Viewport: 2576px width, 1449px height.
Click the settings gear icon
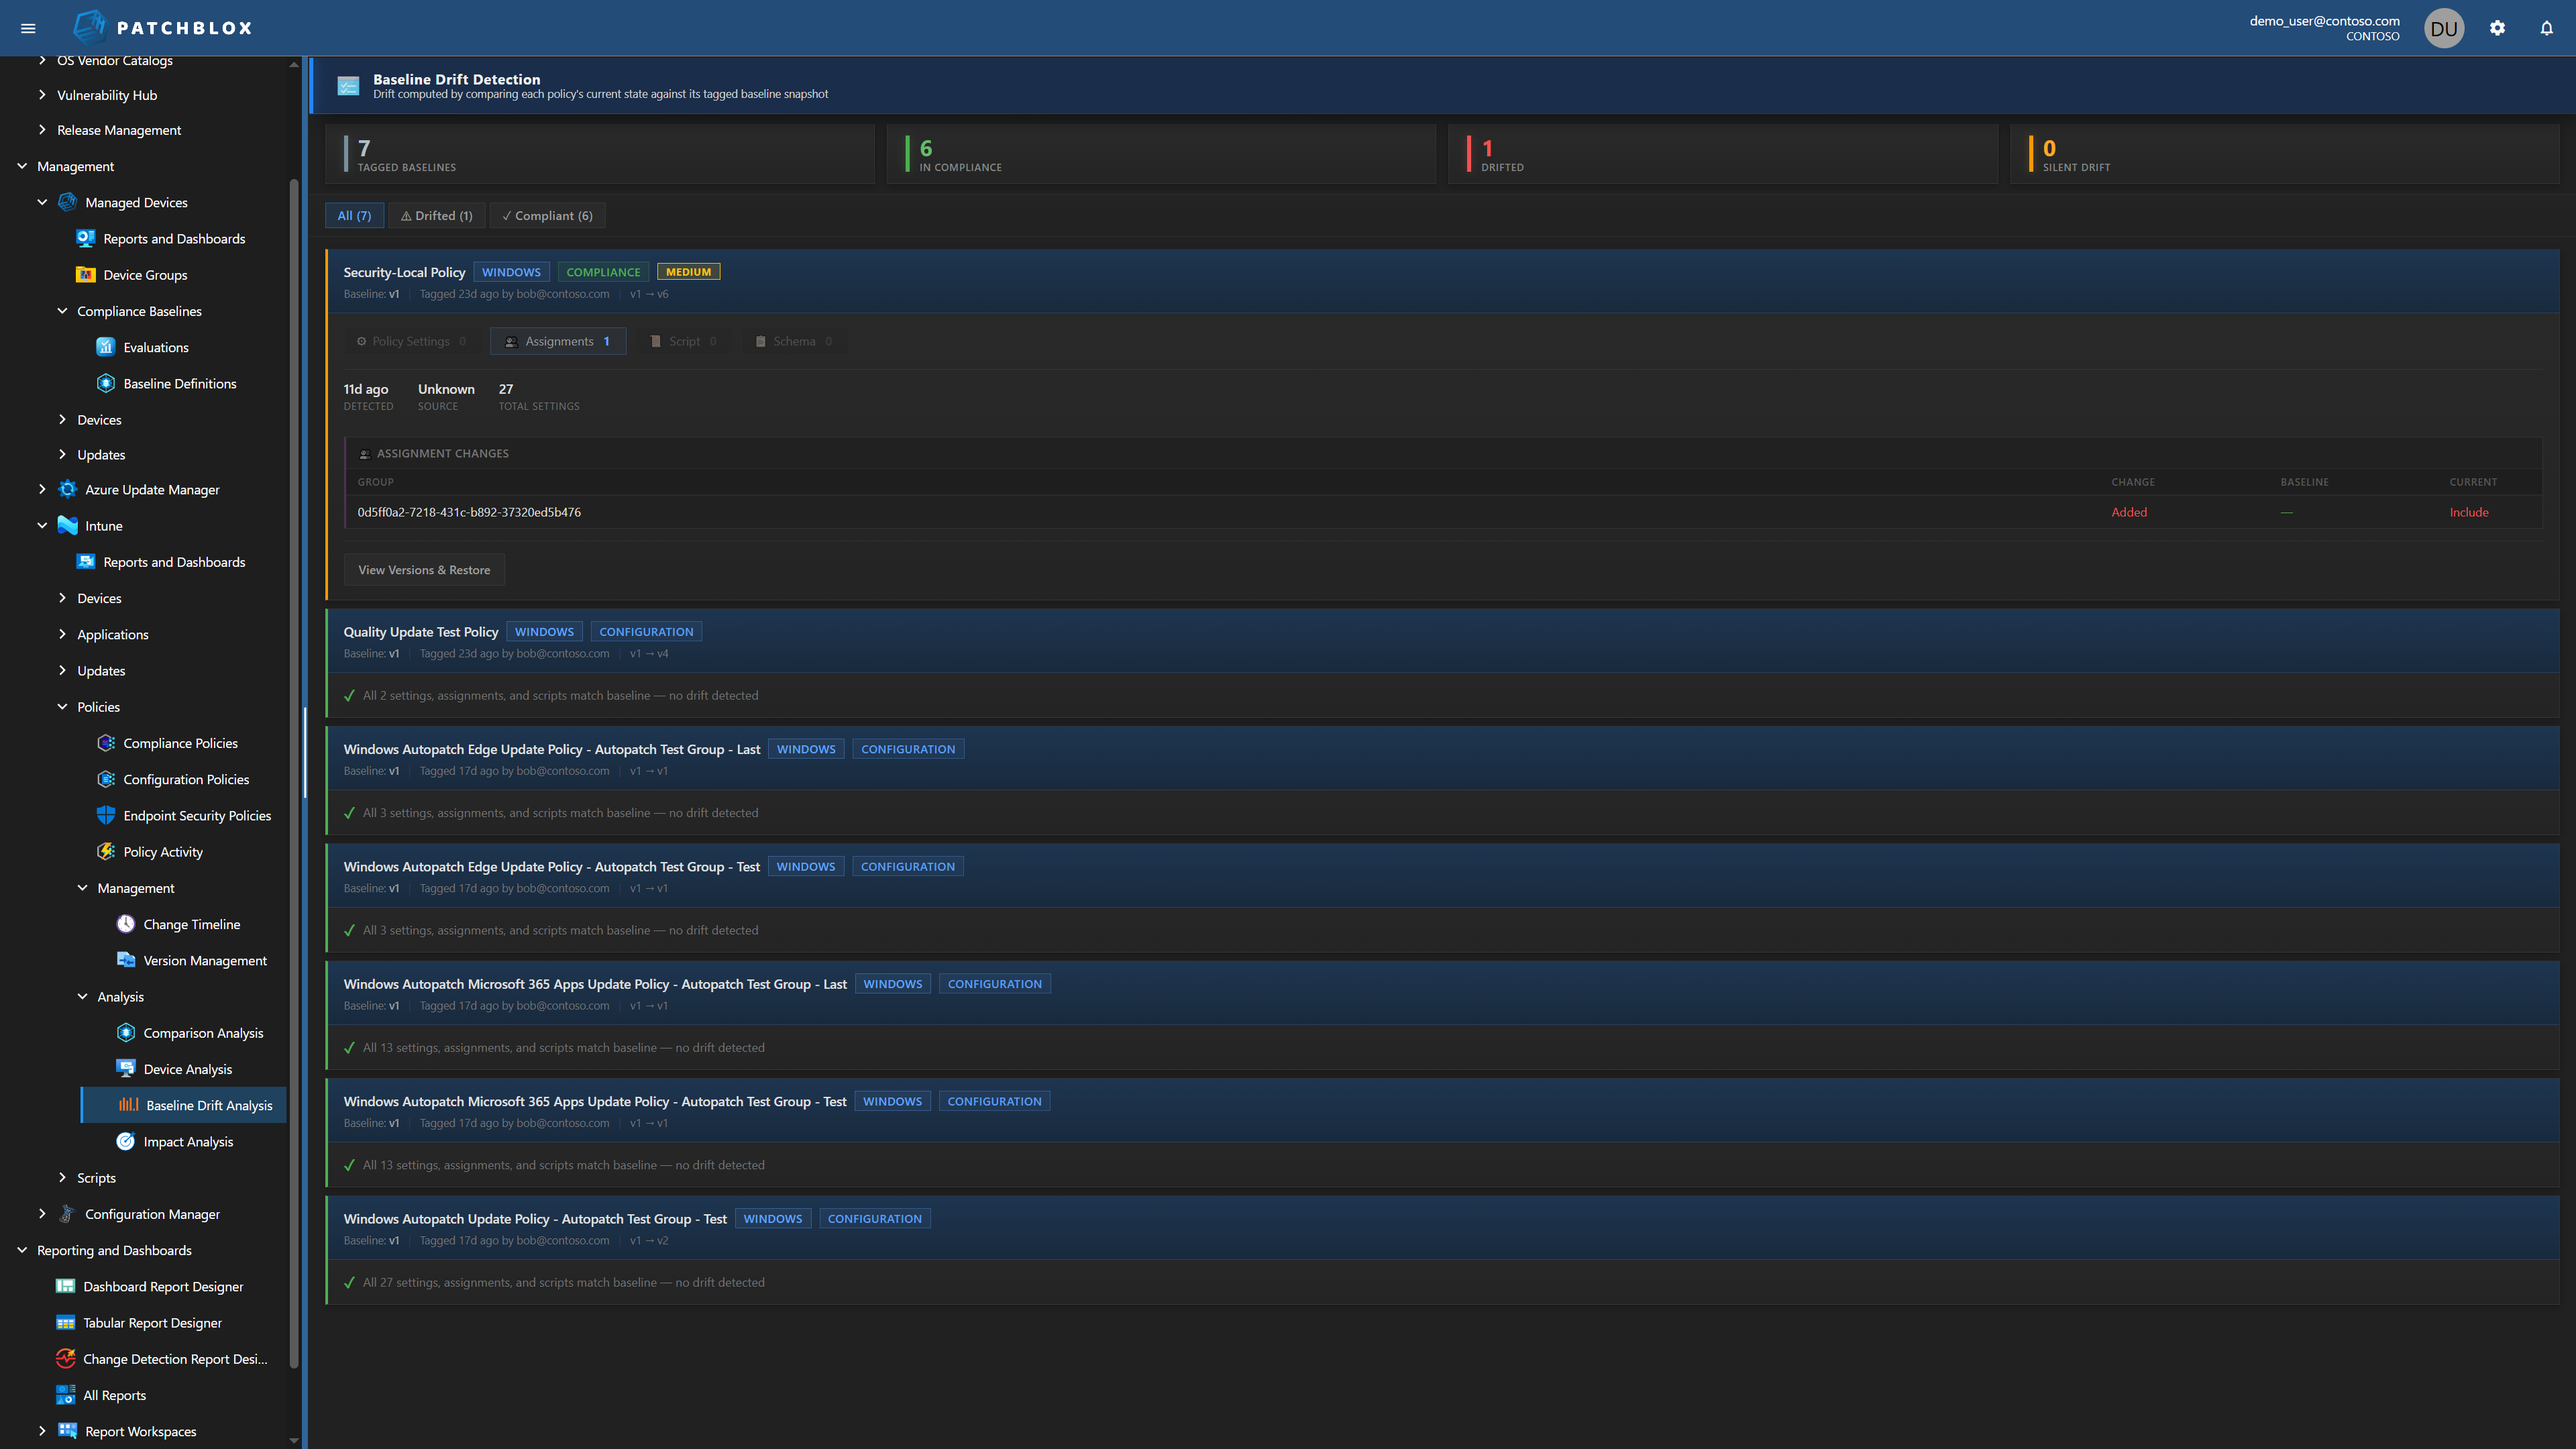(2497, 28)
